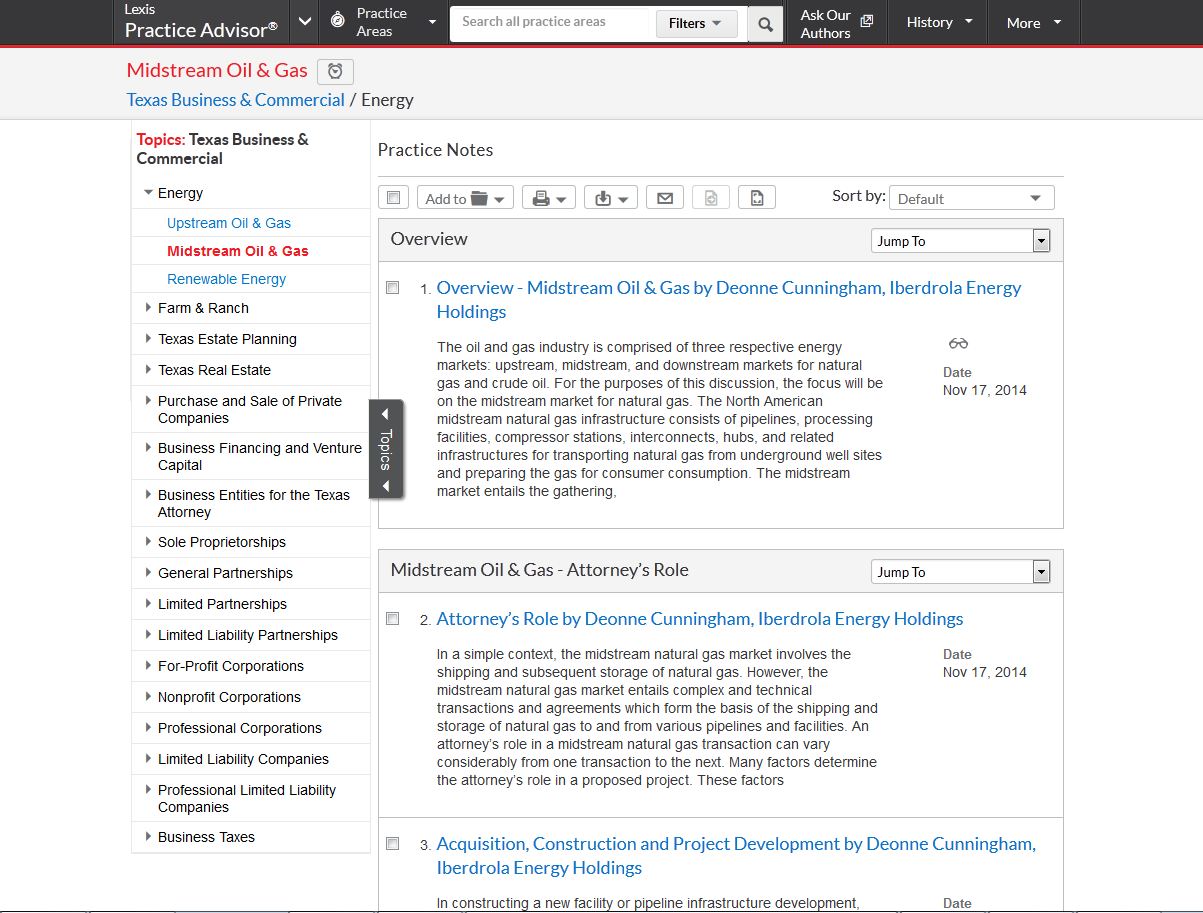This screenshot has width=1203, height=913.
Task: Collapse the Topics side panel handle
Action: click(386, 449)
